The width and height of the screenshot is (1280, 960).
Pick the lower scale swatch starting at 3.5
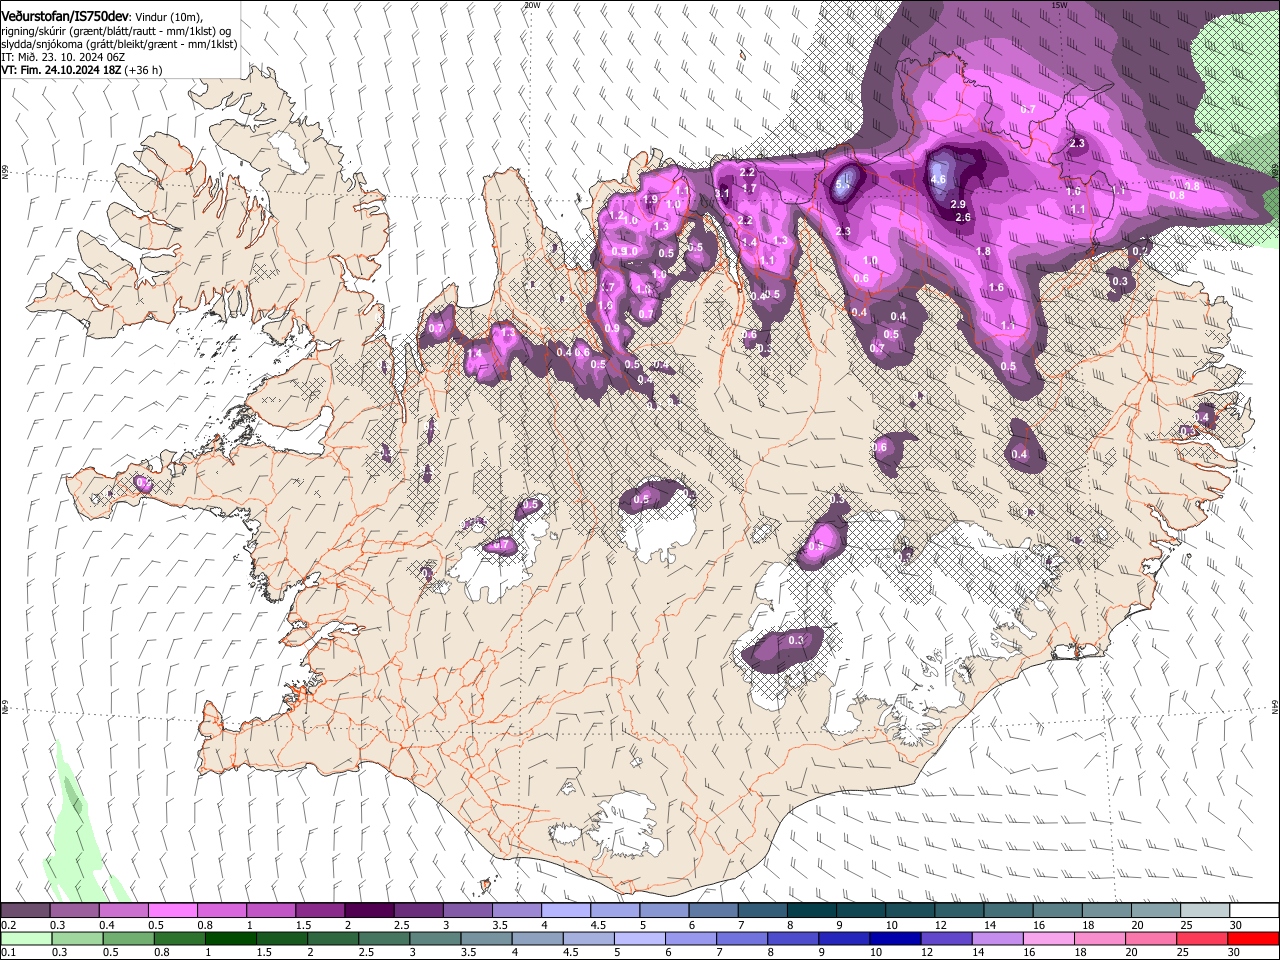pos(486,938)
